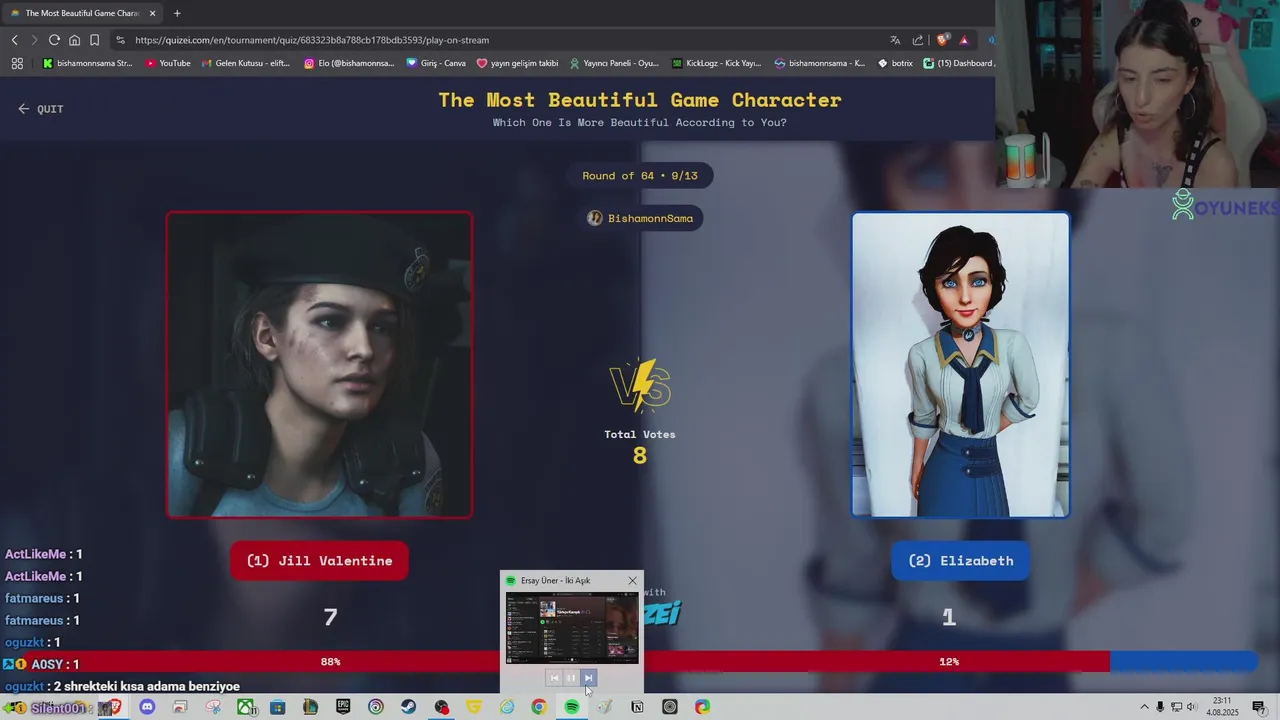1280x720 pixels.
Task: Select the Jill Valentine character image
Action: [319, 365]
